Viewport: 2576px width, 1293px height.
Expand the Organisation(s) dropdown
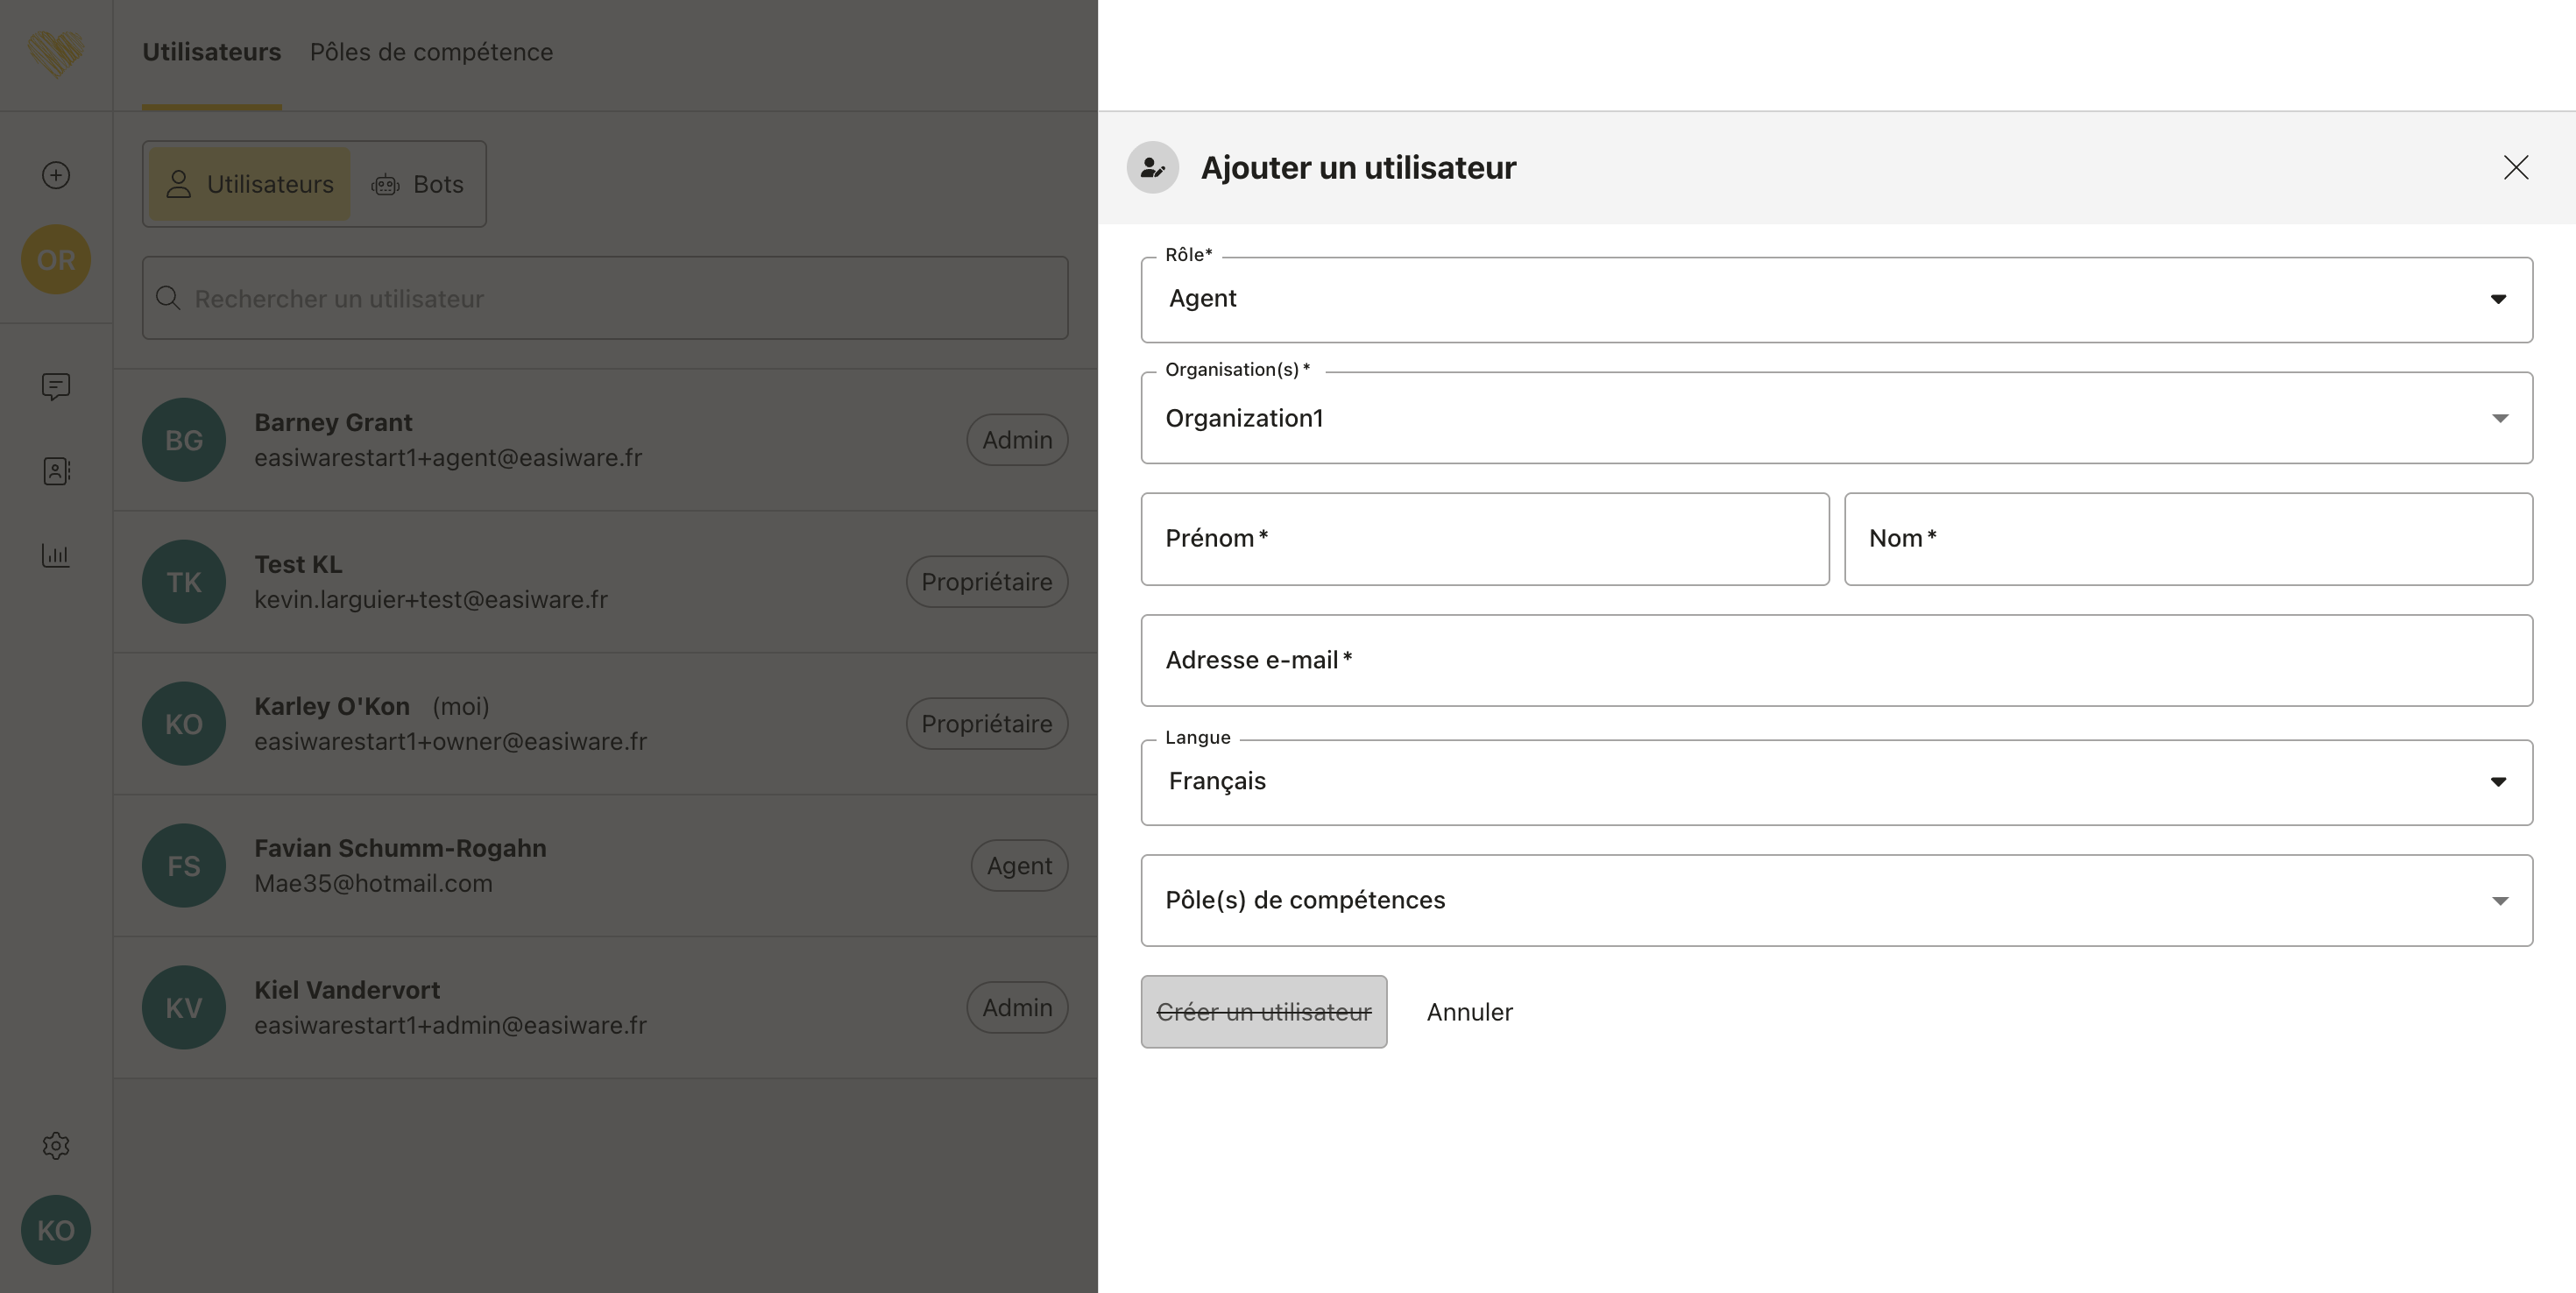click(x=1836, y=418)
